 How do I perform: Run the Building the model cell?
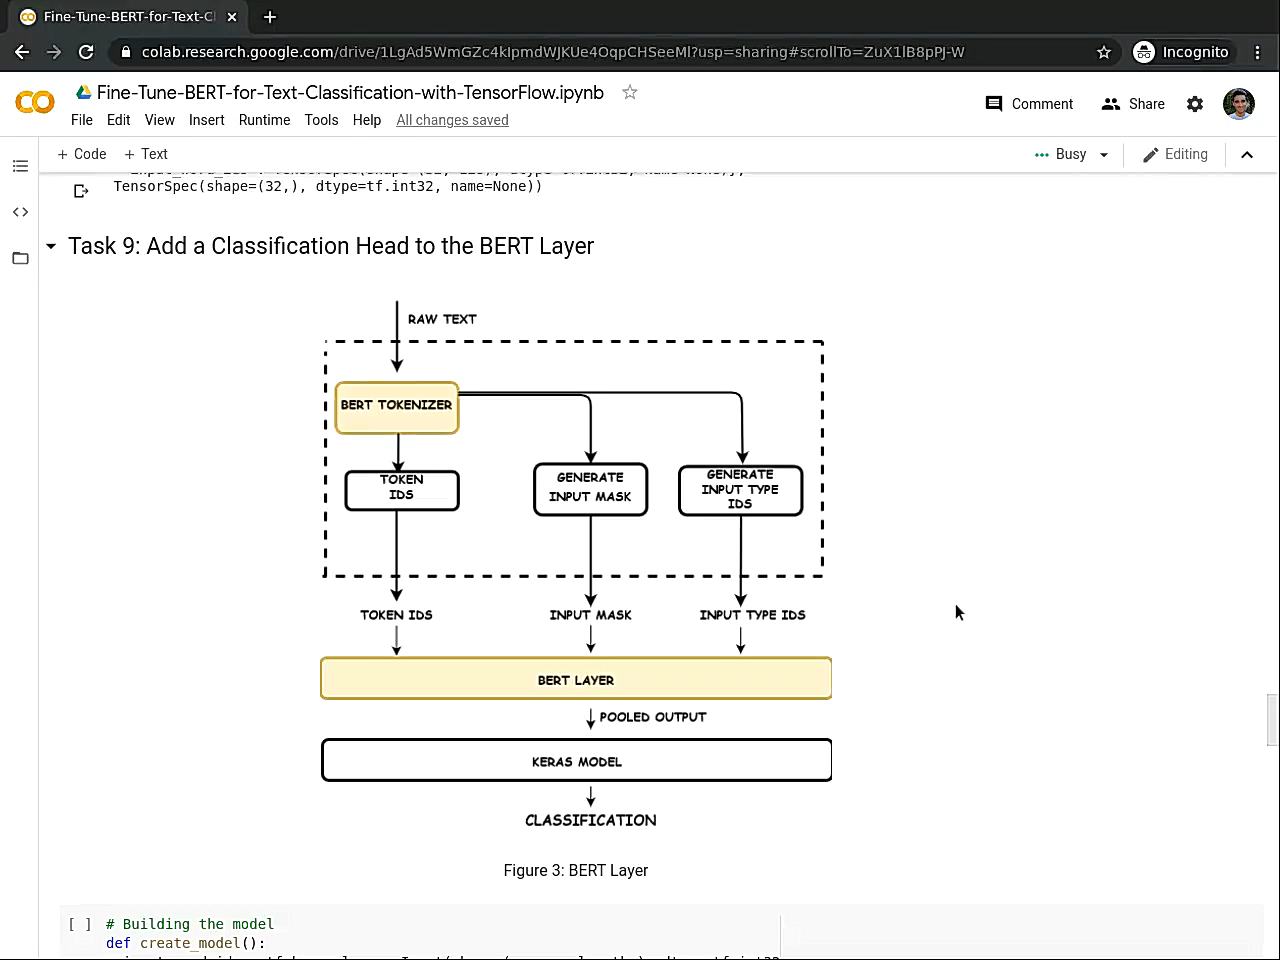click(80, 924)
